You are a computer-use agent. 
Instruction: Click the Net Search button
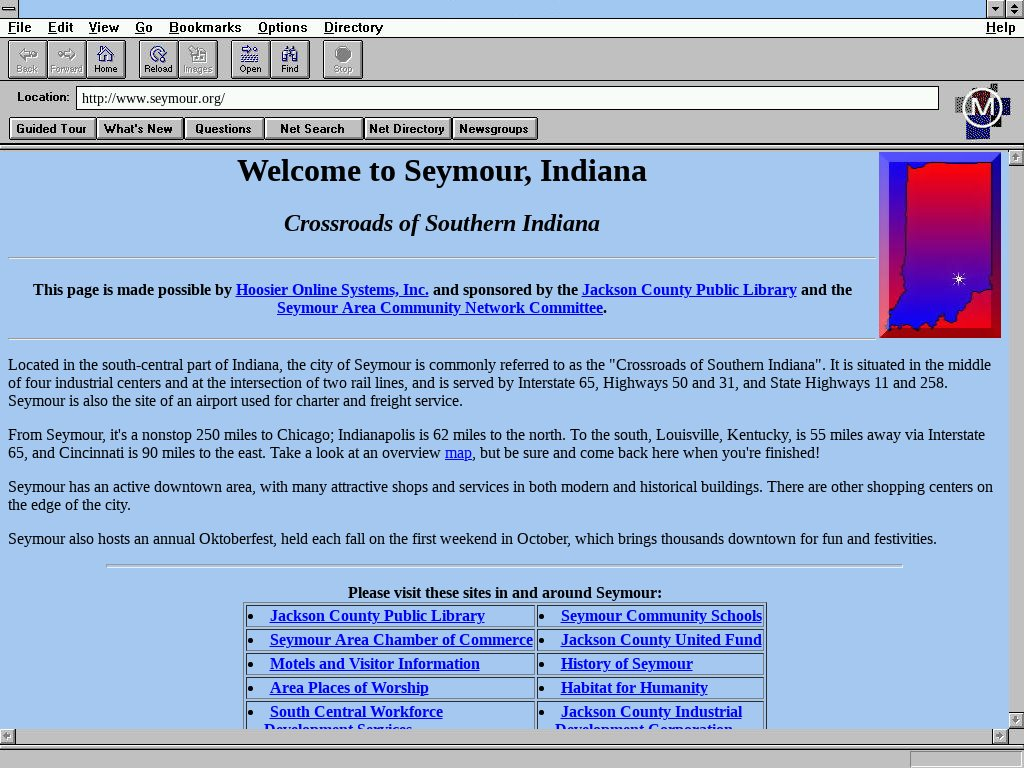point(312,128)
